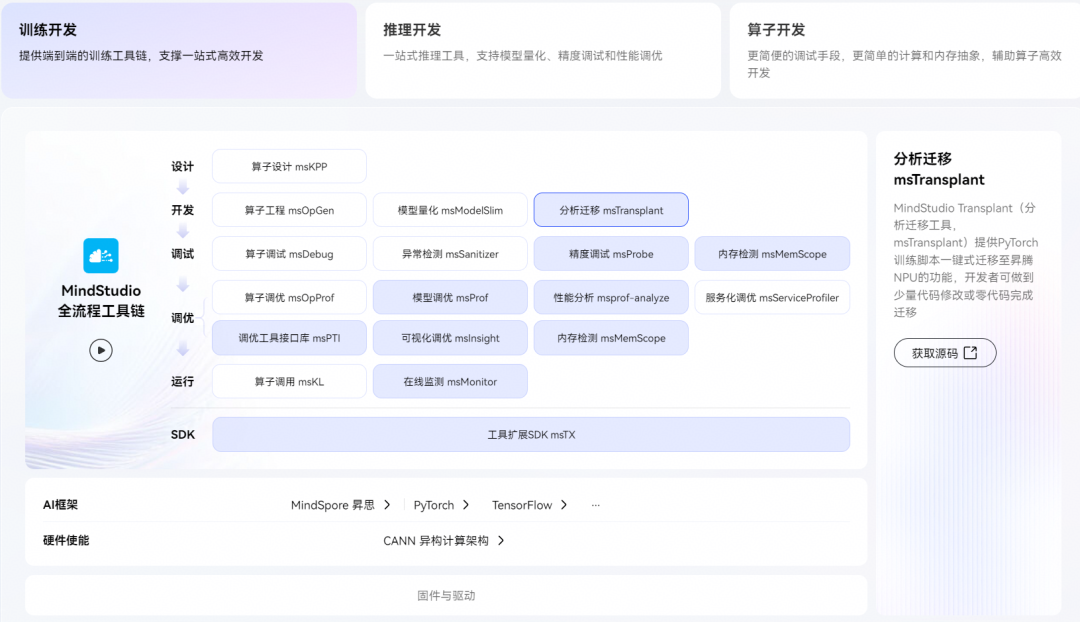This screenshot has width=1080, height=622.
Task: Select 在线监测 msMonitor tool
Action: point(450,382)
